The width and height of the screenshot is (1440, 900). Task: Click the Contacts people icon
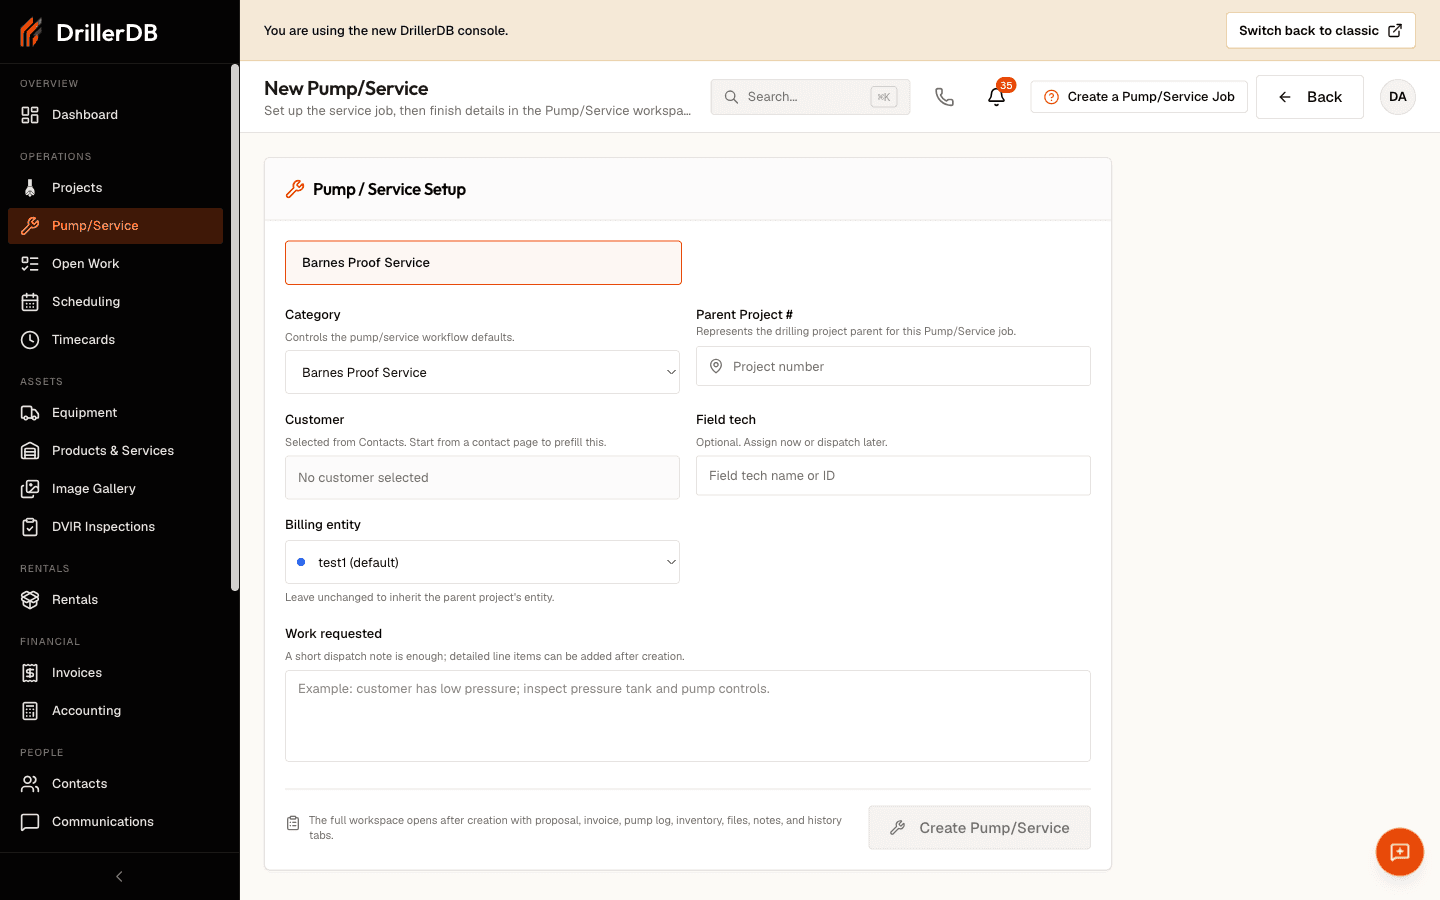(30, 784)
